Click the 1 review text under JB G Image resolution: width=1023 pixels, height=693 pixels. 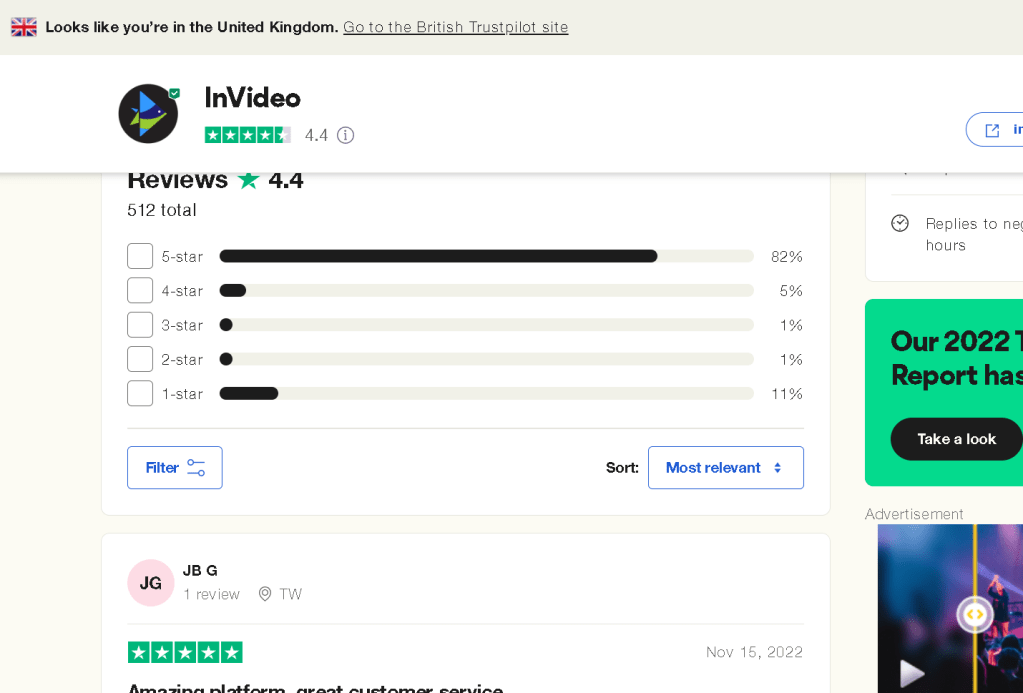[x=211, y=594]
